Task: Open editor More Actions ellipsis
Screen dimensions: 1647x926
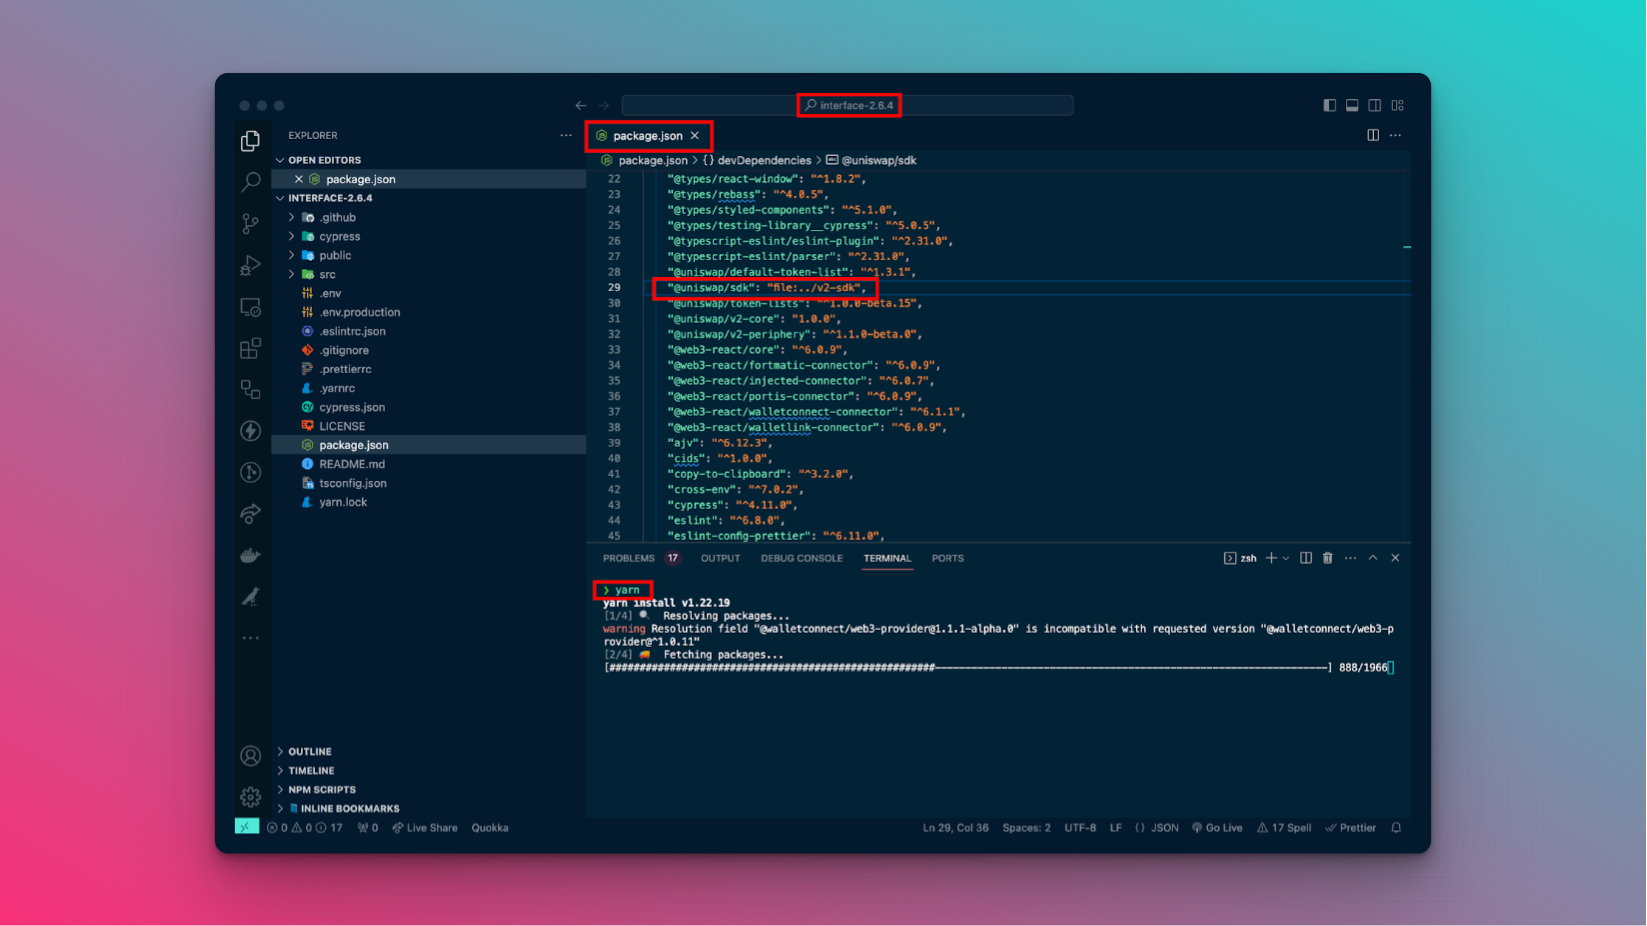Action: point(1396,135)
